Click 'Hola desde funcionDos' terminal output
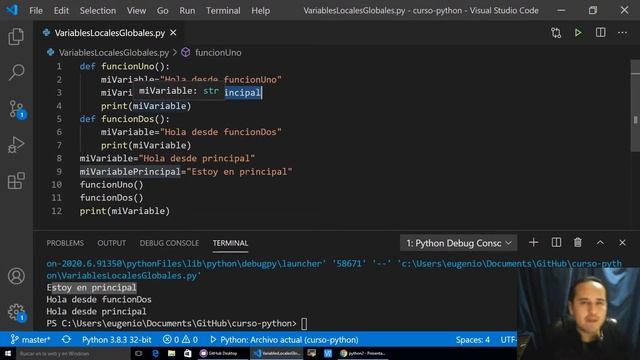This screenshot has height=360, width=640. [99, 300]
